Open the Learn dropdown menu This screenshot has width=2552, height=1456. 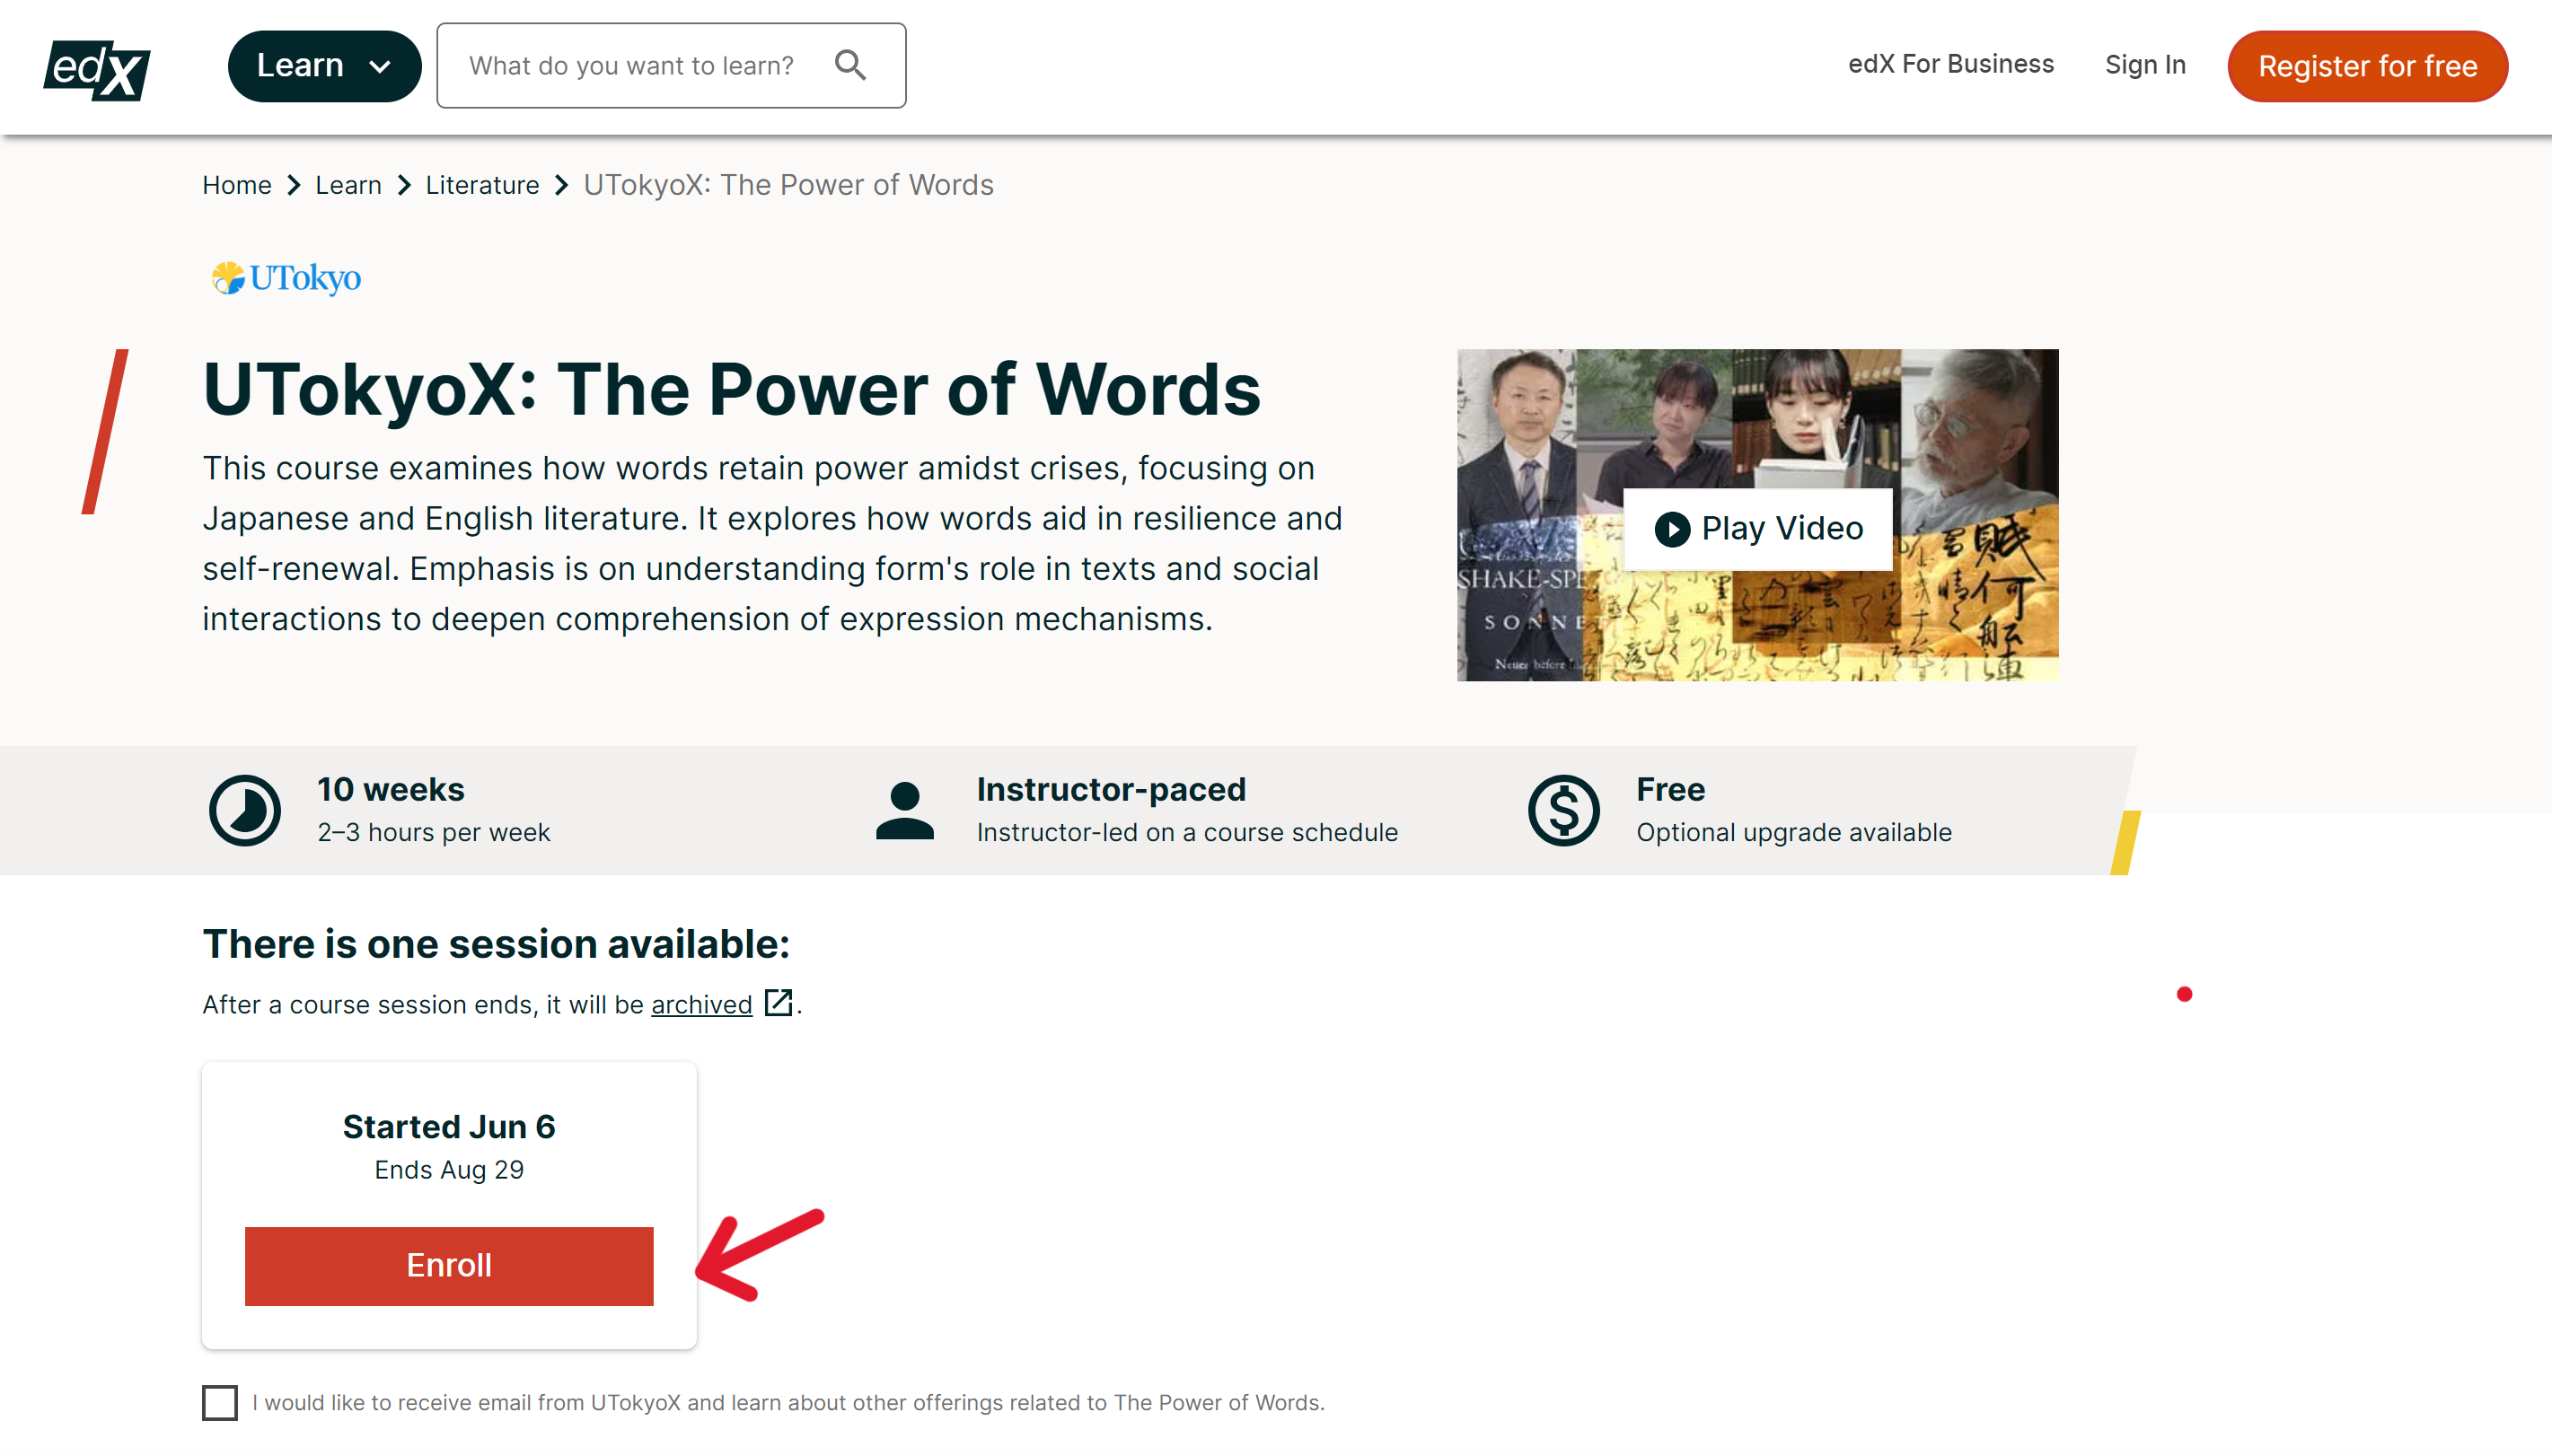[324, 66]
